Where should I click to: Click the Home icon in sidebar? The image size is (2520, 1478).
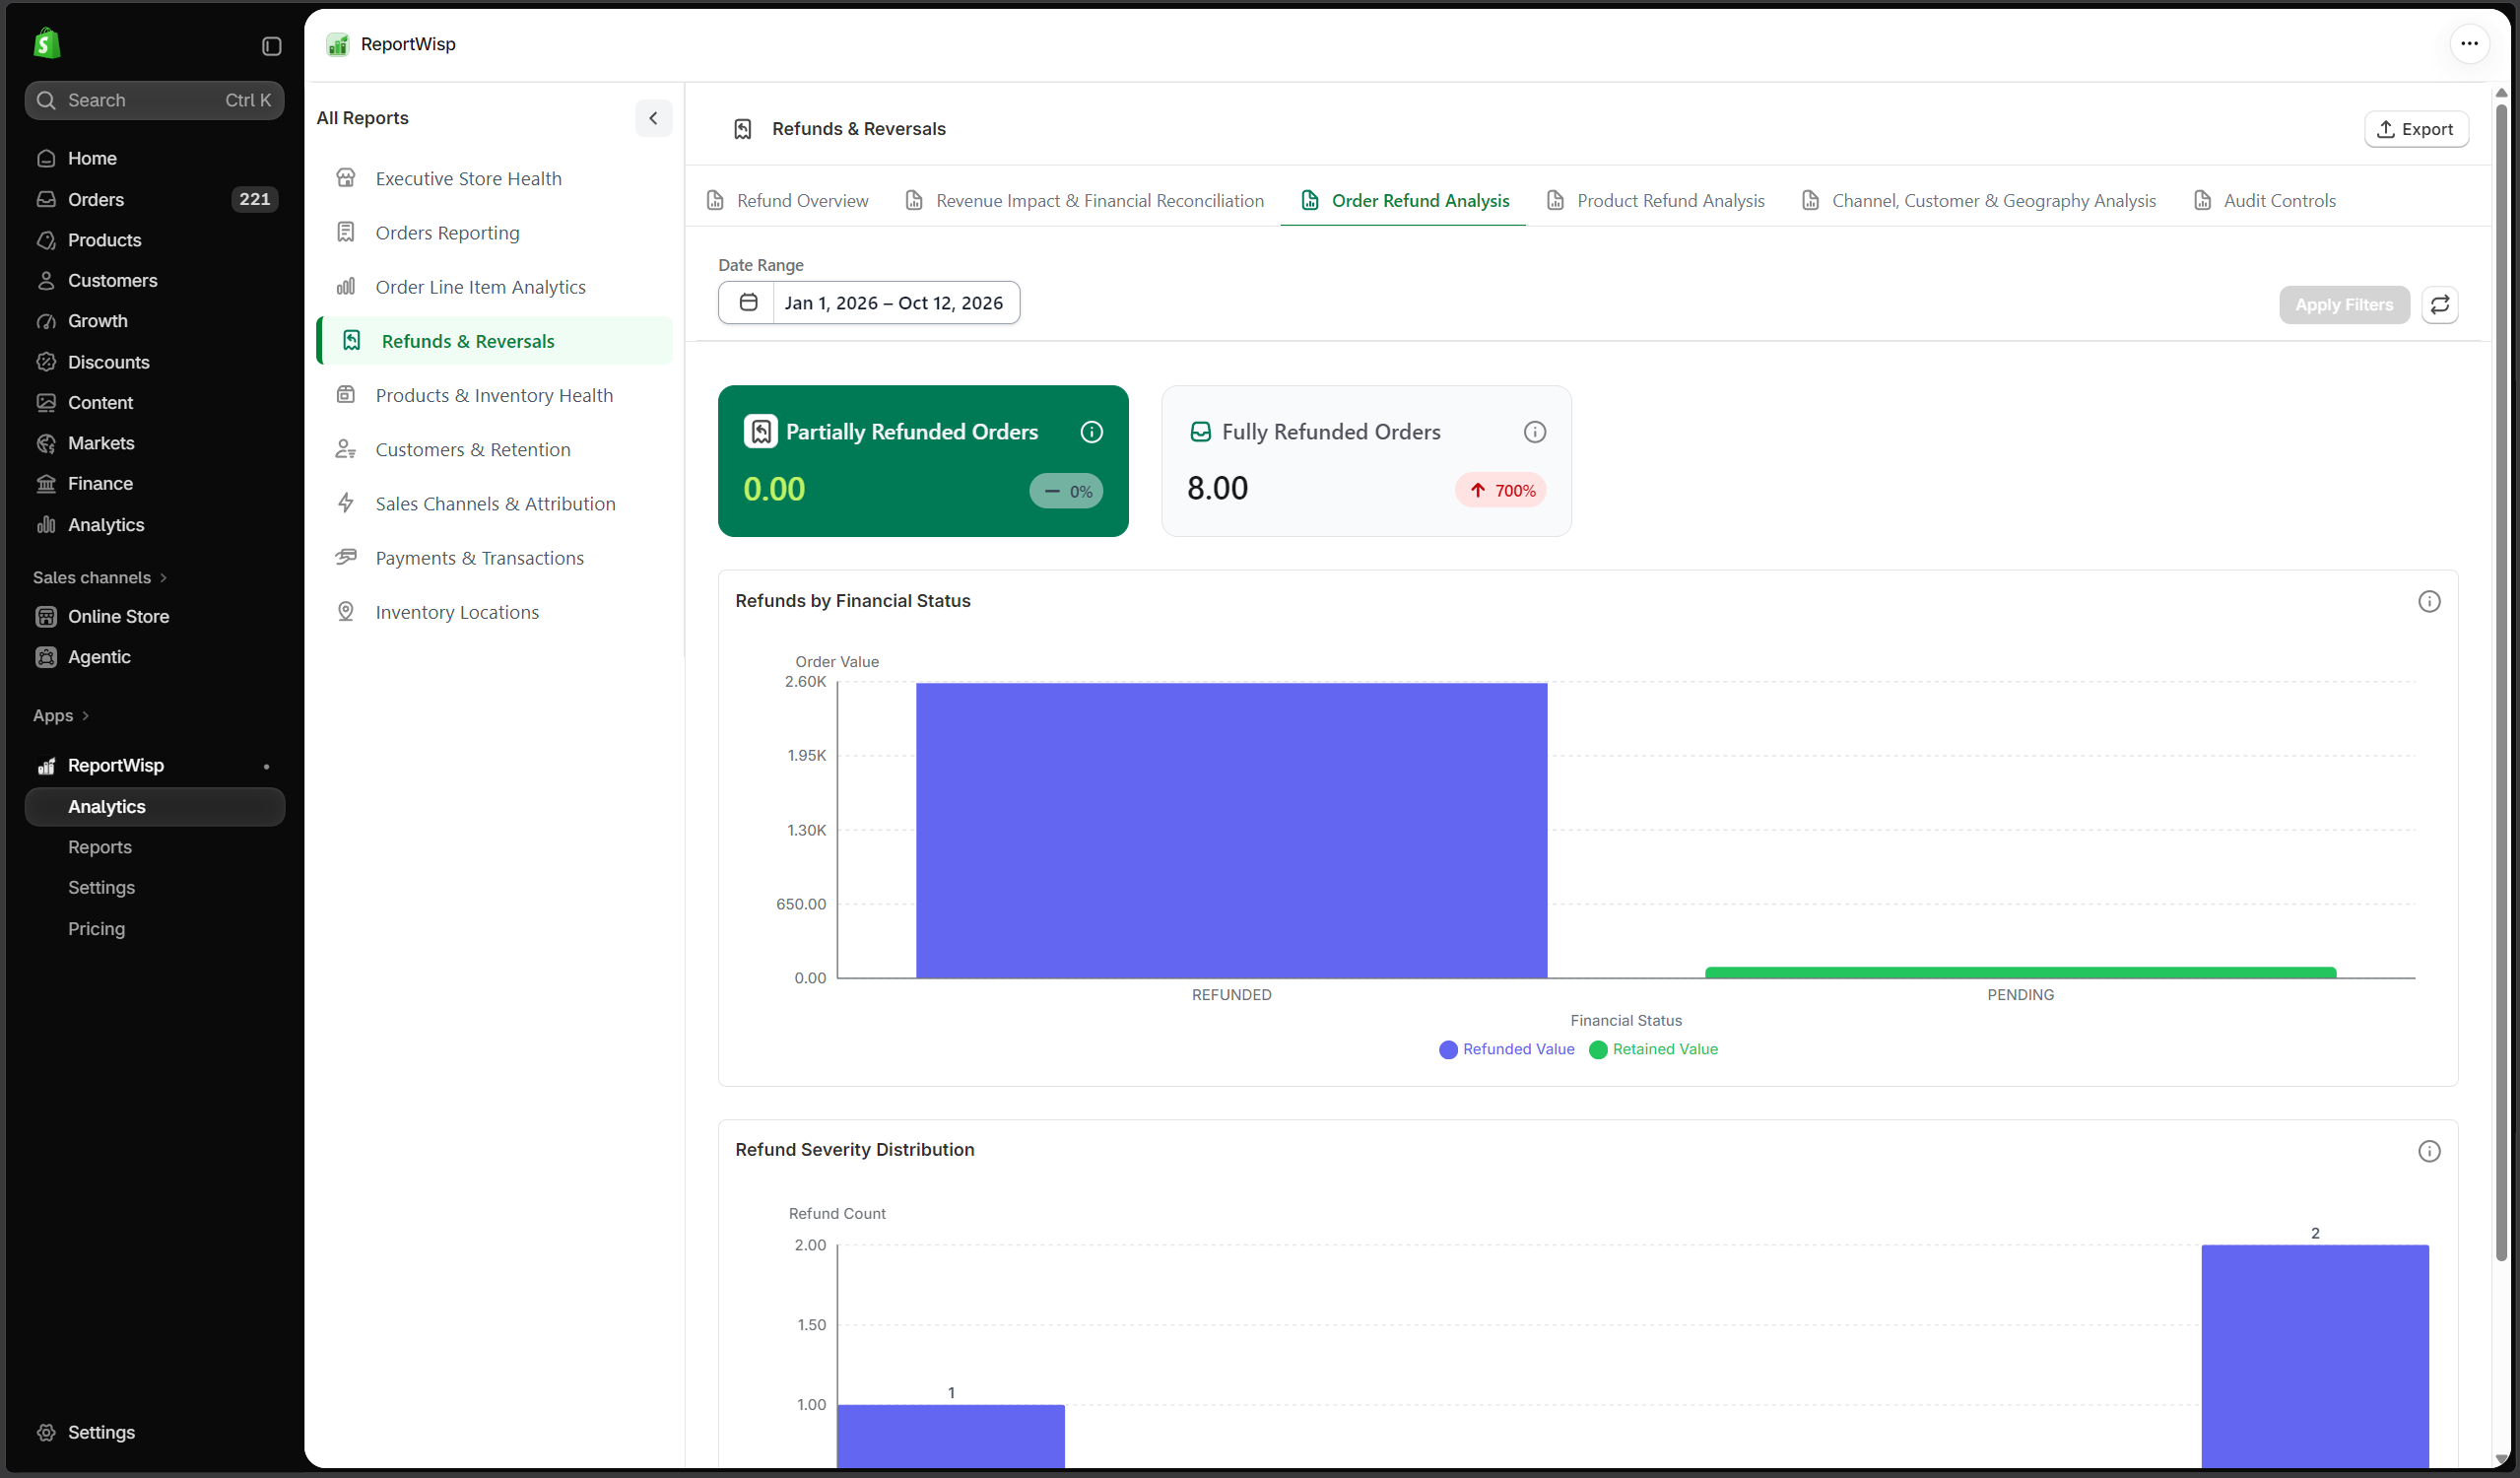(x=46, y=158)
